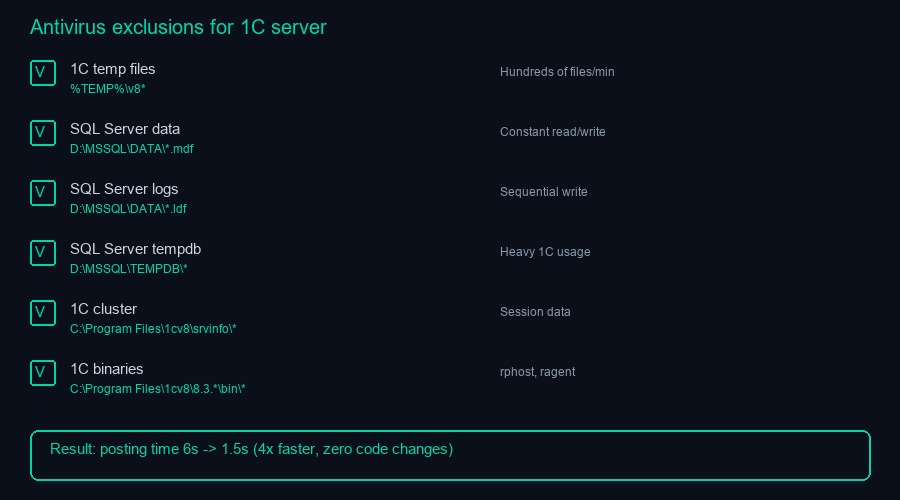
Task: Uncheck the 1C cluster checkbox
Action: [x=42, y=313]
